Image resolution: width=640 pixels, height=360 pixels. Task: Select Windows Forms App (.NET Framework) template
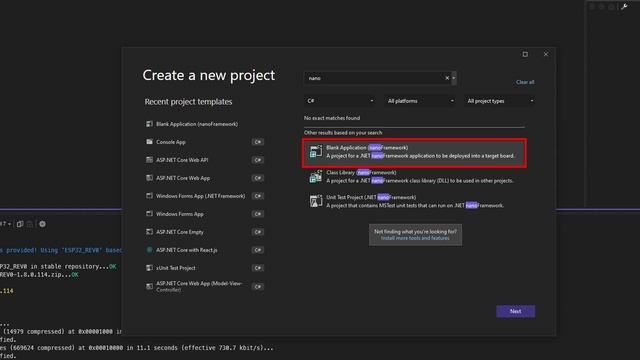(x=204, y=196)
